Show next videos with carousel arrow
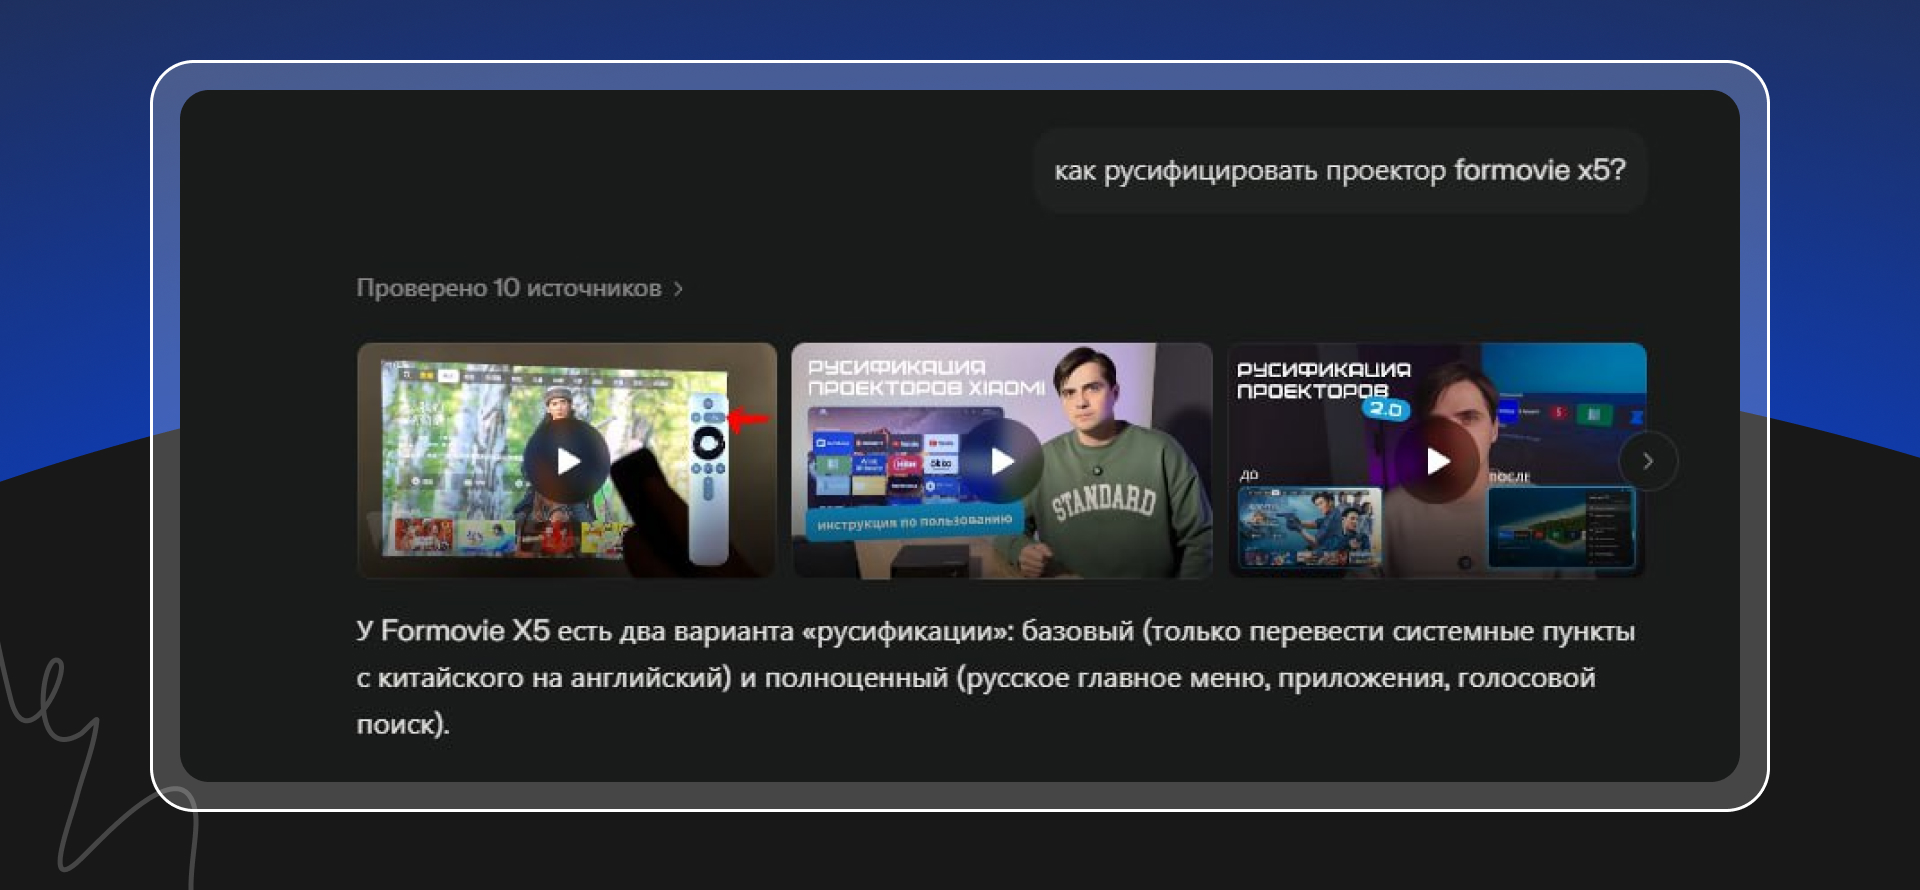Screen dimensions: 1920x890 pos(1647,461)
